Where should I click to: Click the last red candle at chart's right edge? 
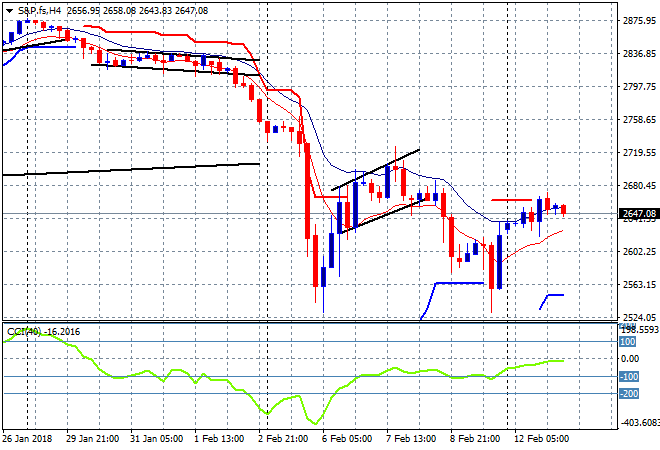tap(564, 210)
